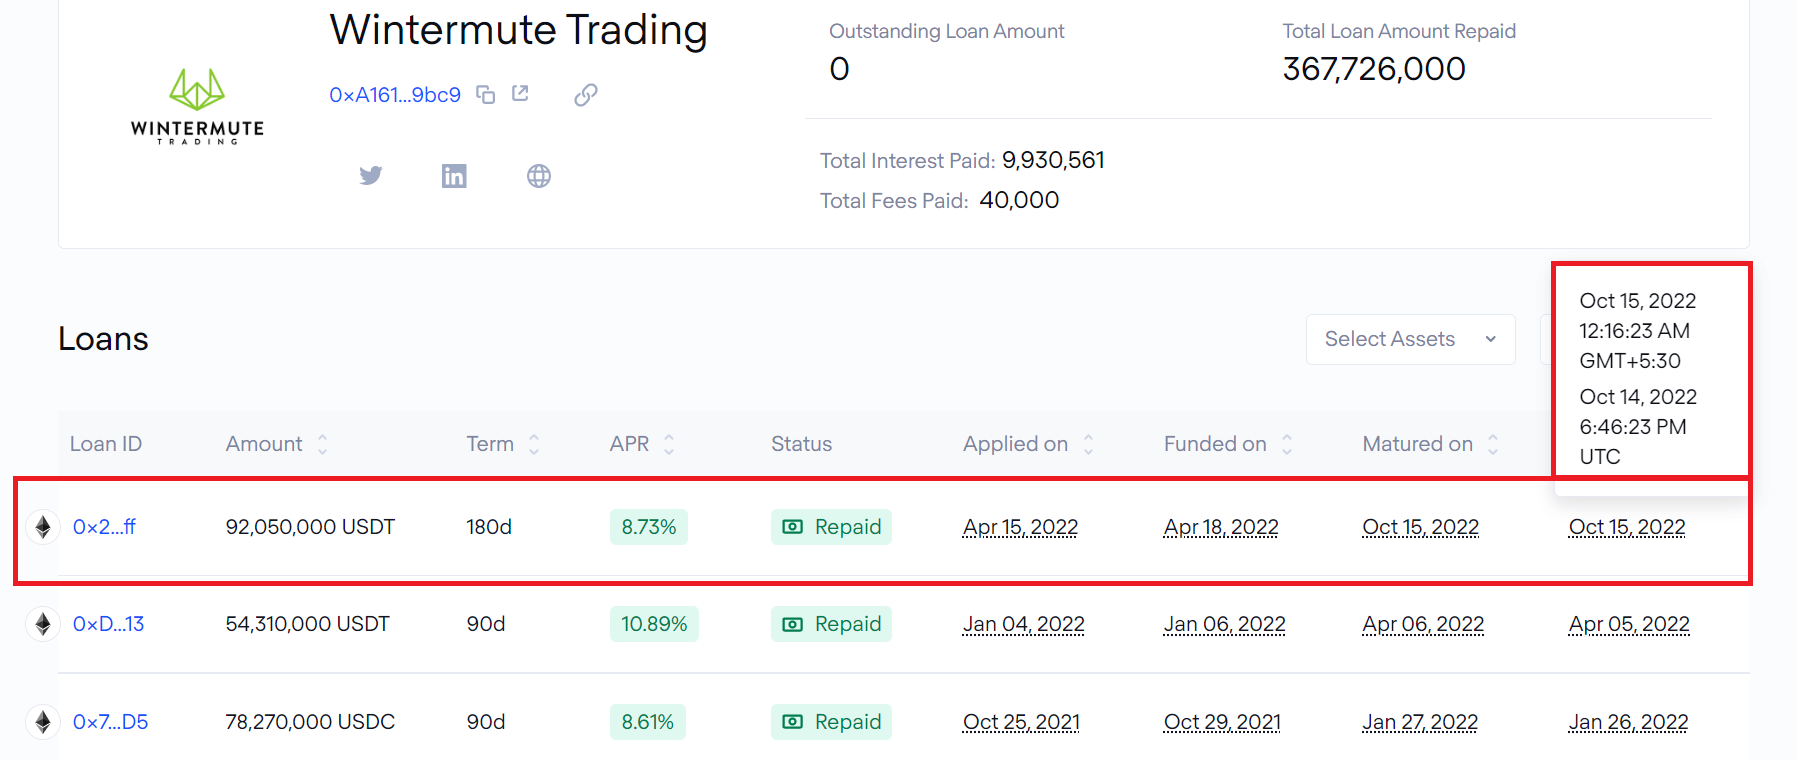
Task: Click the chain link icon beside address
Action: click(586, 95)
